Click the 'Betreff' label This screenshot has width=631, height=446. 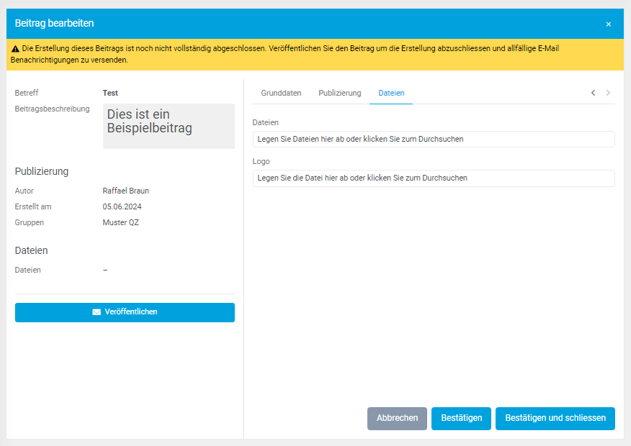tap(26, 93)
